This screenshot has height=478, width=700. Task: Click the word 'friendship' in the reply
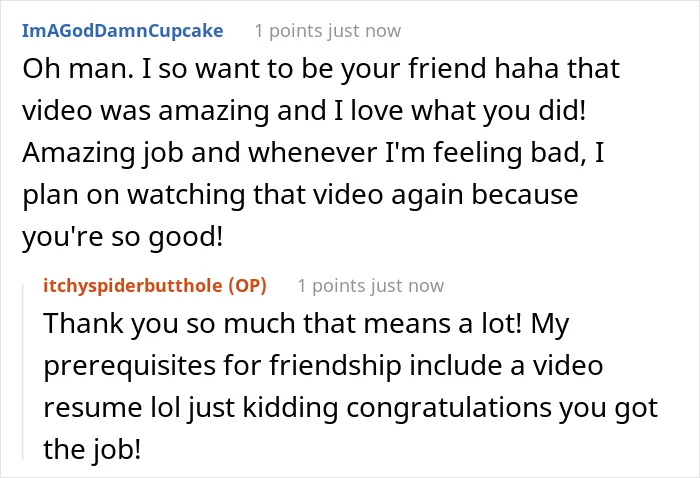pos(336,366)
